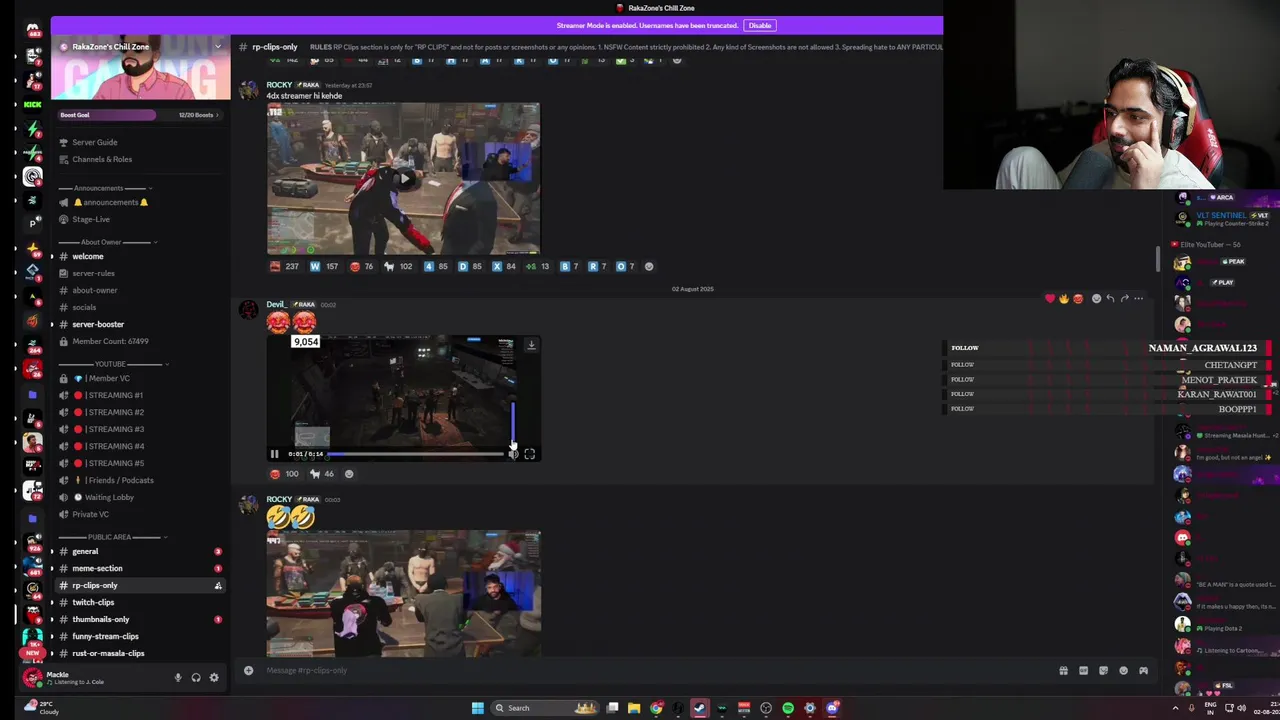The height and width of the screenshot is (720, 1280).
Task: Switch to the general channel
Action: pos(85,551)
